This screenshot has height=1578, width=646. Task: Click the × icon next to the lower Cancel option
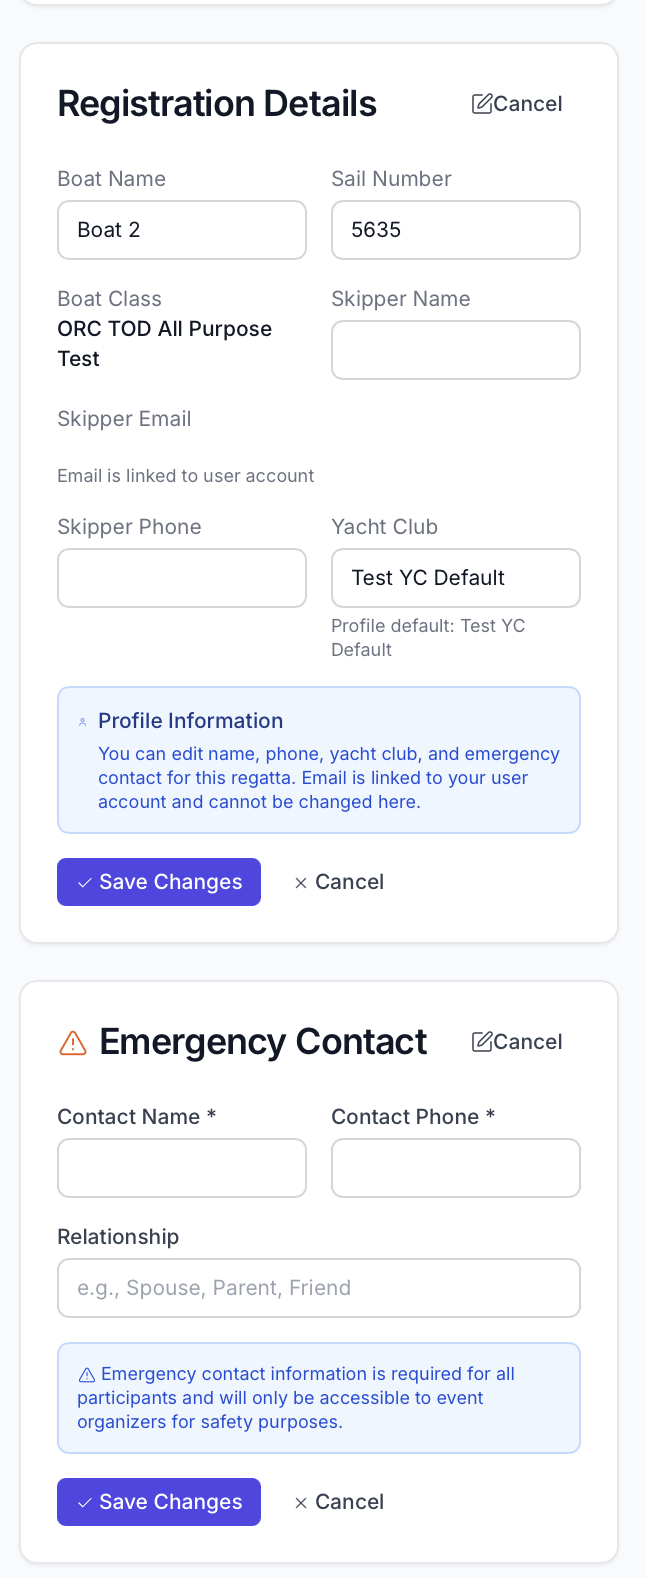(x=301, y=1502)
